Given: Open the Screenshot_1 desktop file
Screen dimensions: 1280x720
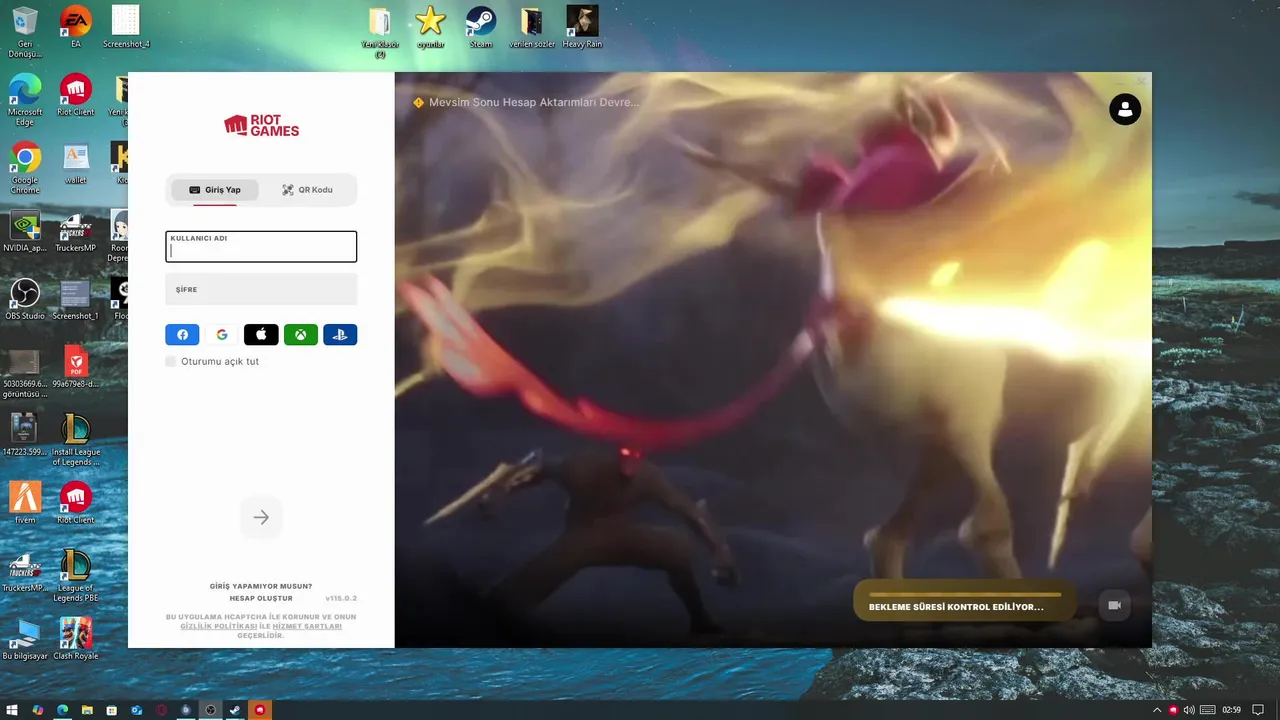Looking at the screenshot, I should point(76,299).
